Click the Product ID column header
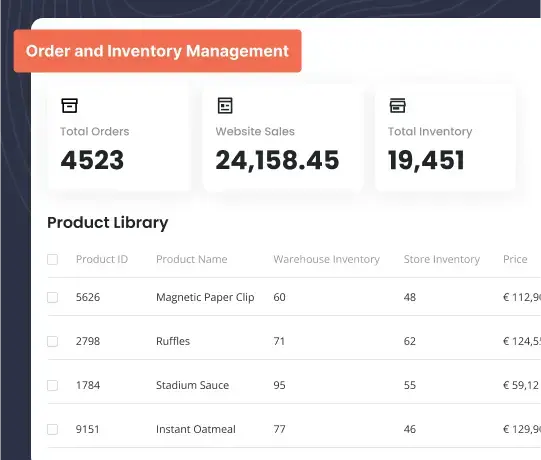This screenshot has width=541, height=460. pyautogui.click(x=102, y=259)
